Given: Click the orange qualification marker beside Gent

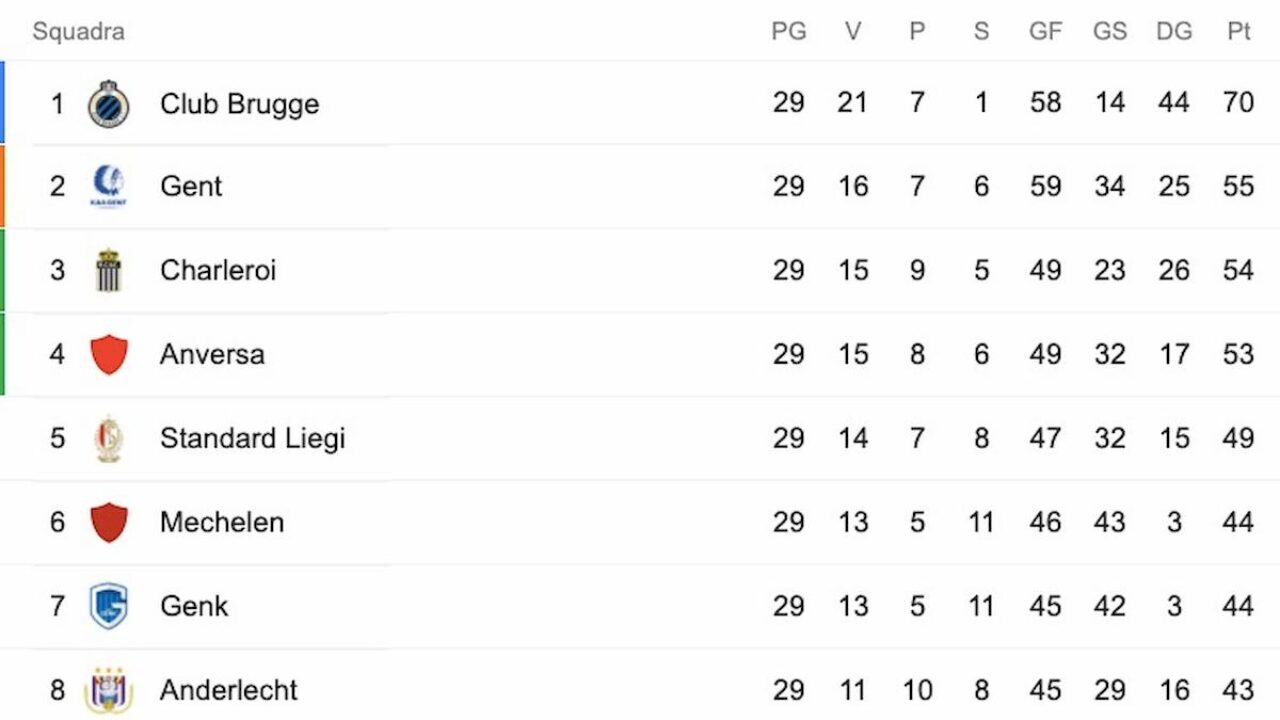Looking at the screenshot, I should pyautogui.click(x=2, y=186).
